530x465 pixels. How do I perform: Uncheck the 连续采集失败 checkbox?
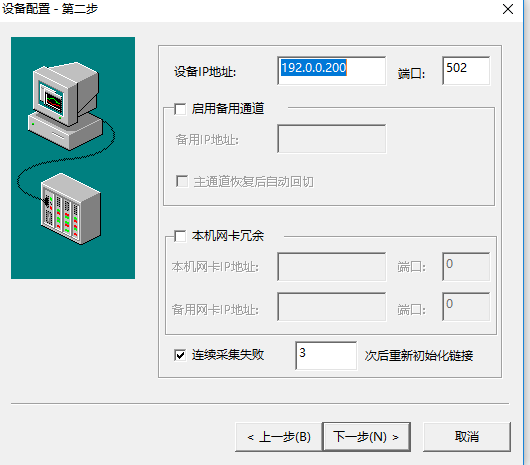point(180,355)
